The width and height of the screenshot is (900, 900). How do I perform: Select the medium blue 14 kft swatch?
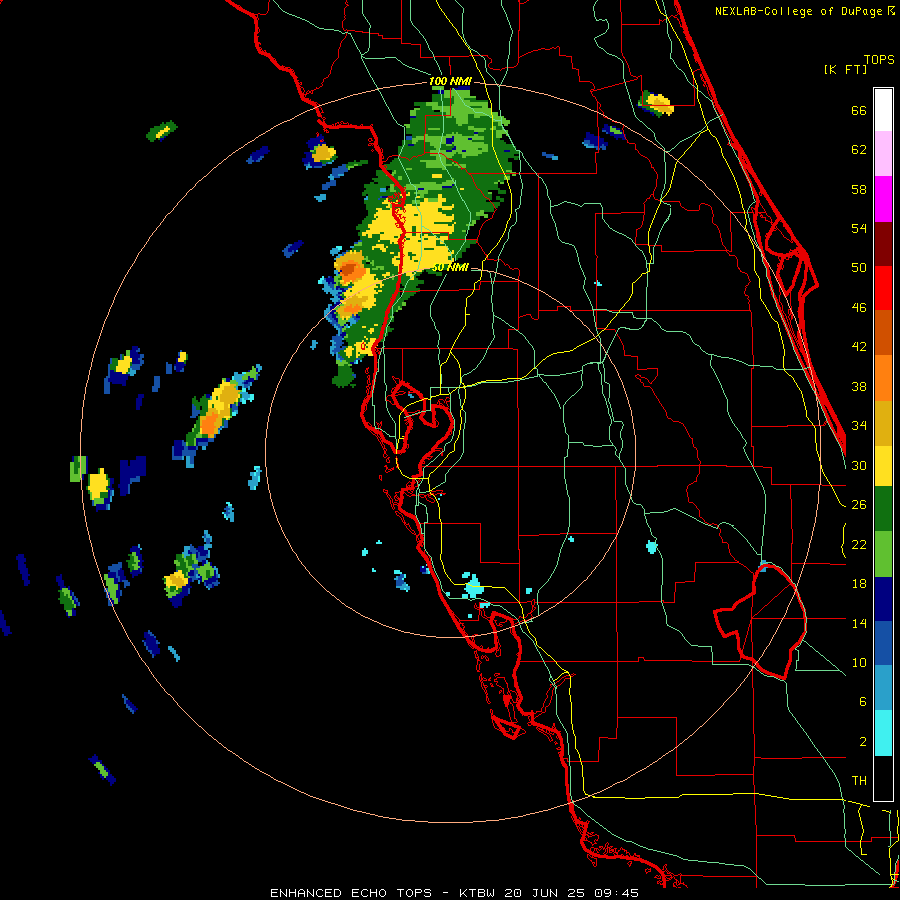coord(883,643)
